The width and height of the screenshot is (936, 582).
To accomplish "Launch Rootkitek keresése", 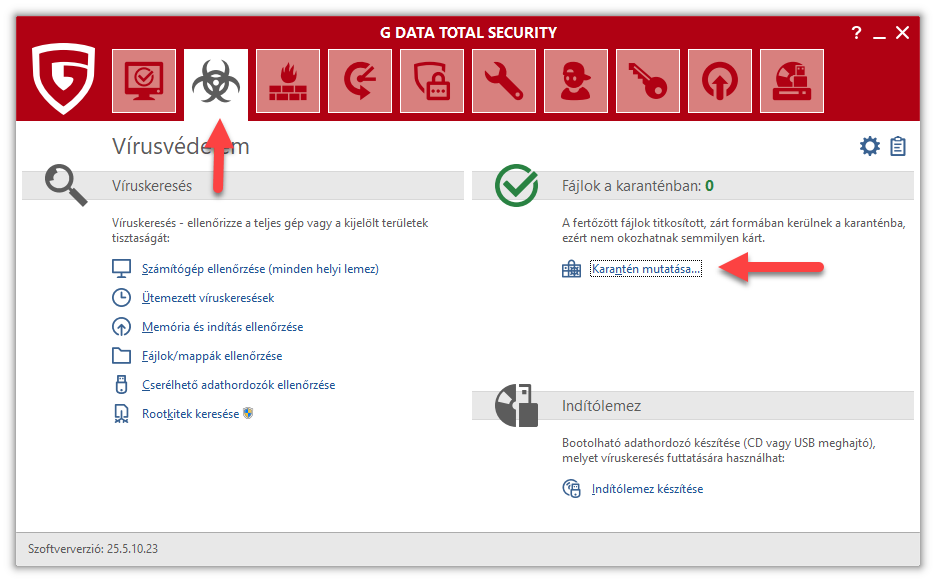I will coord(190,414).
